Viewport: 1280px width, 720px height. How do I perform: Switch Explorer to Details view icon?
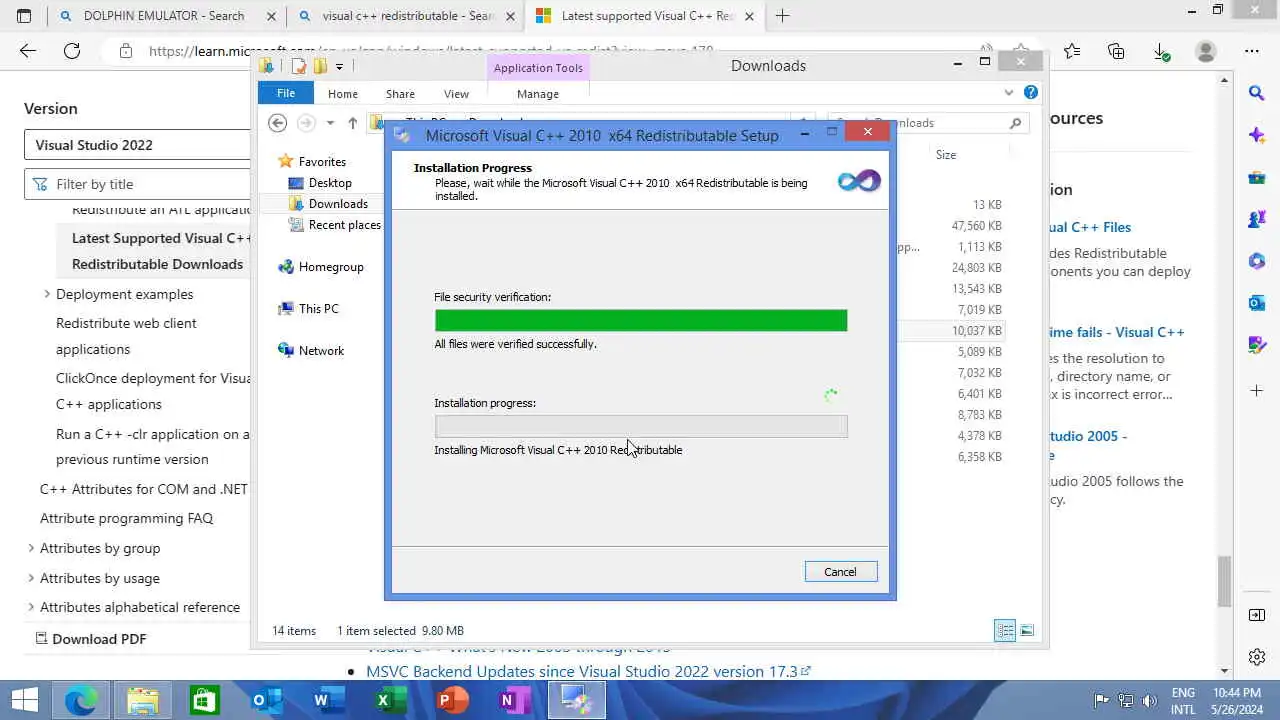pos(1005,630)
